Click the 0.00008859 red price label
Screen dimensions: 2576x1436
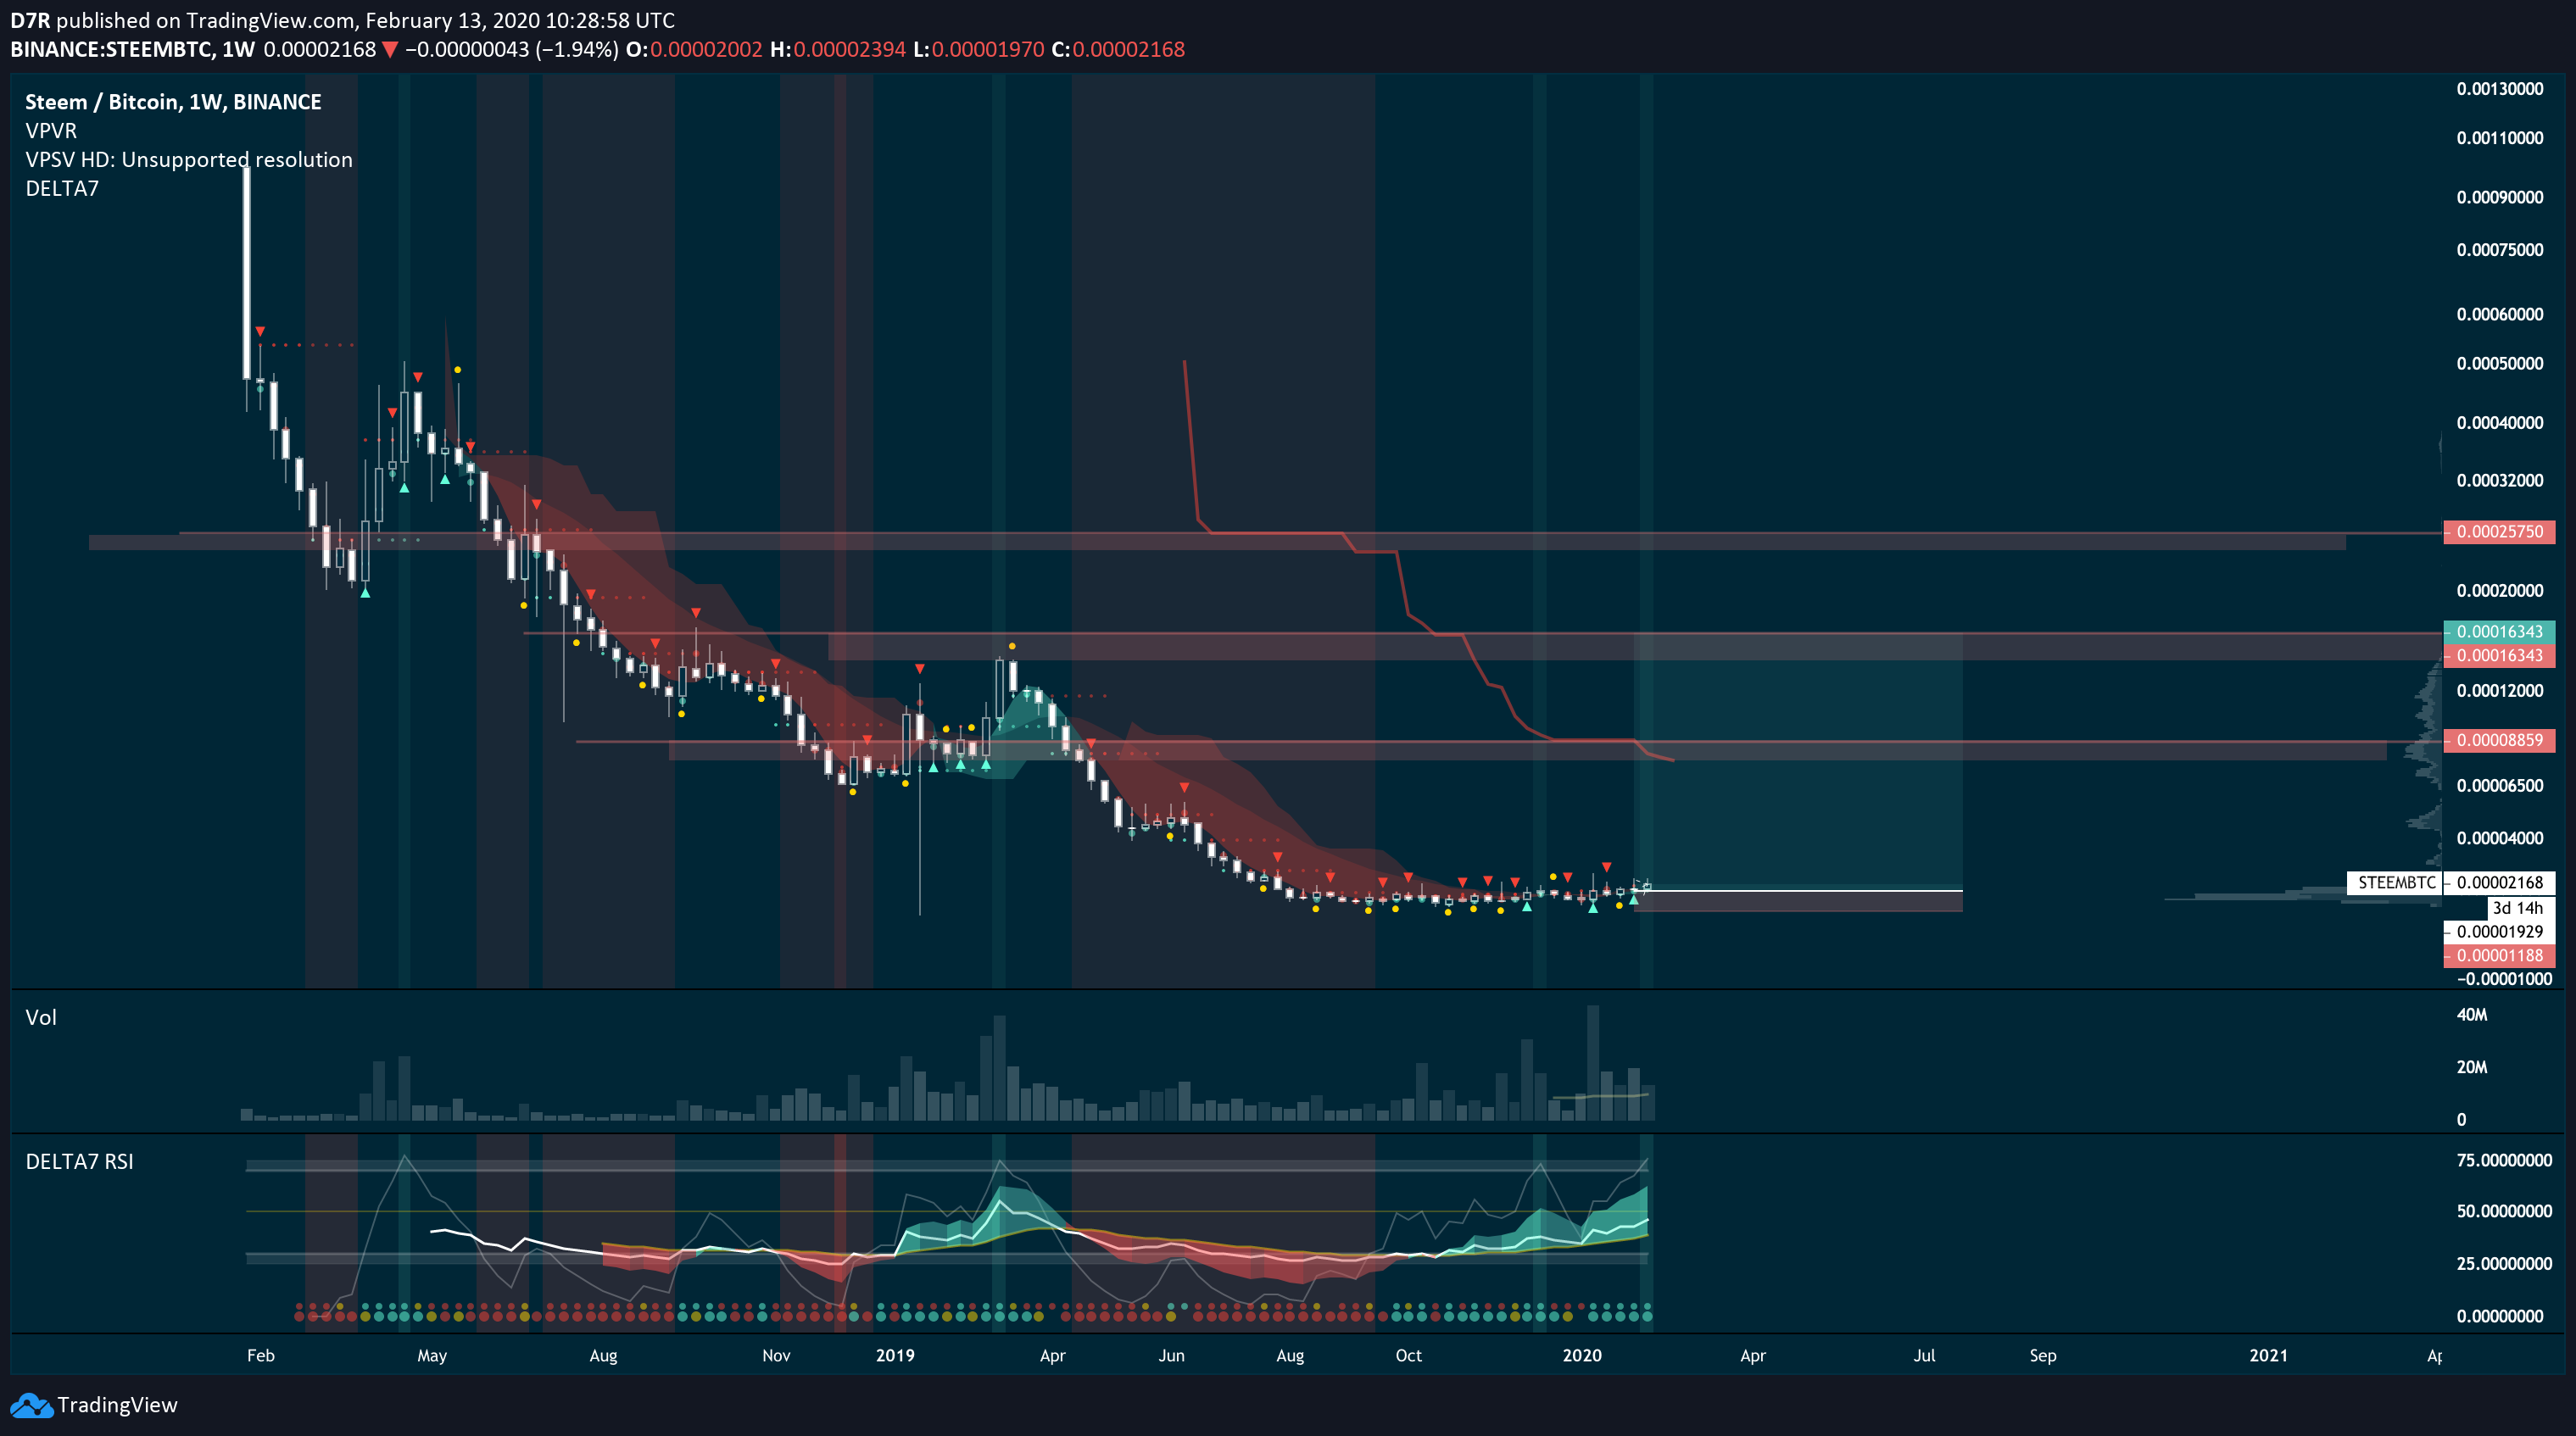point(2499,741)
